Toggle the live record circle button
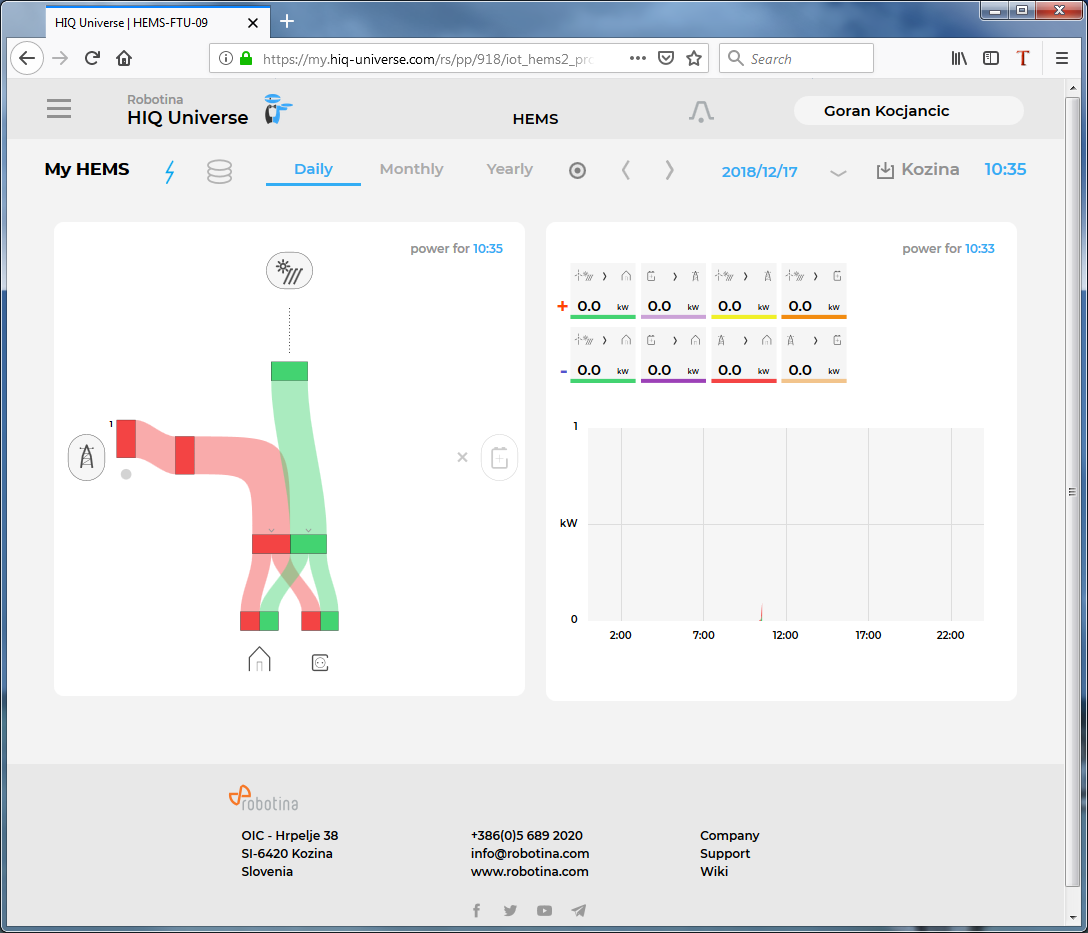 point(577,170)
